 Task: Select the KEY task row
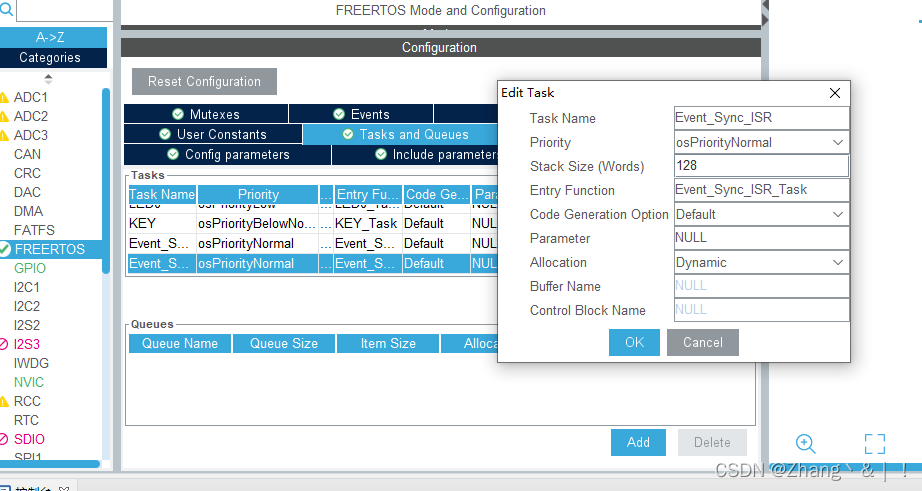(x=313, y=223)
